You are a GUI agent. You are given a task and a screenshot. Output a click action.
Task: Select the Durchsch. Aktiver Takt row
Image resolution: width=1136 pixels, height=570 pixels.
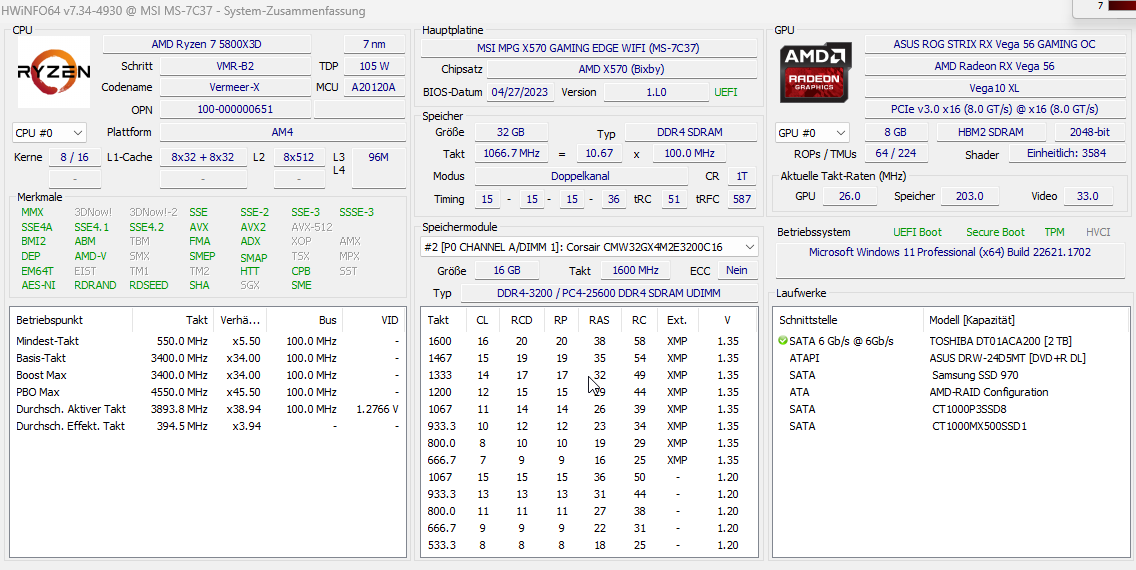[x=207, y=409]
